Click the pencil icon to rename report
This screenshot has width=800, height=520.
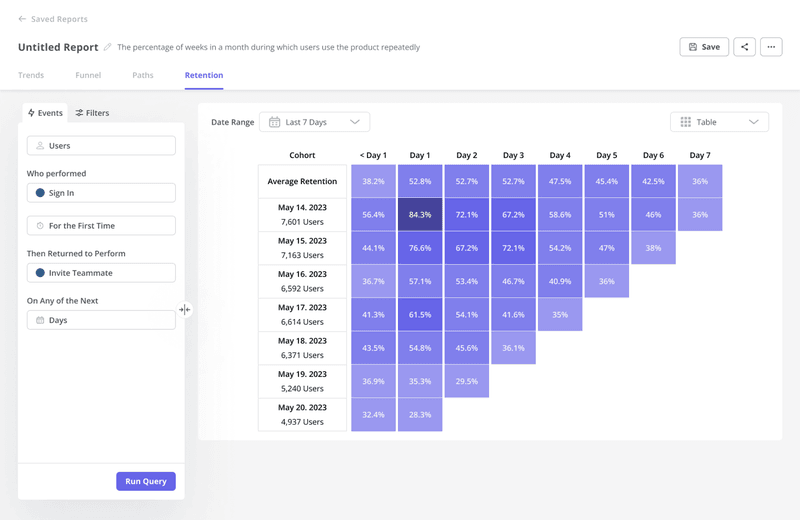click(108, 47)
